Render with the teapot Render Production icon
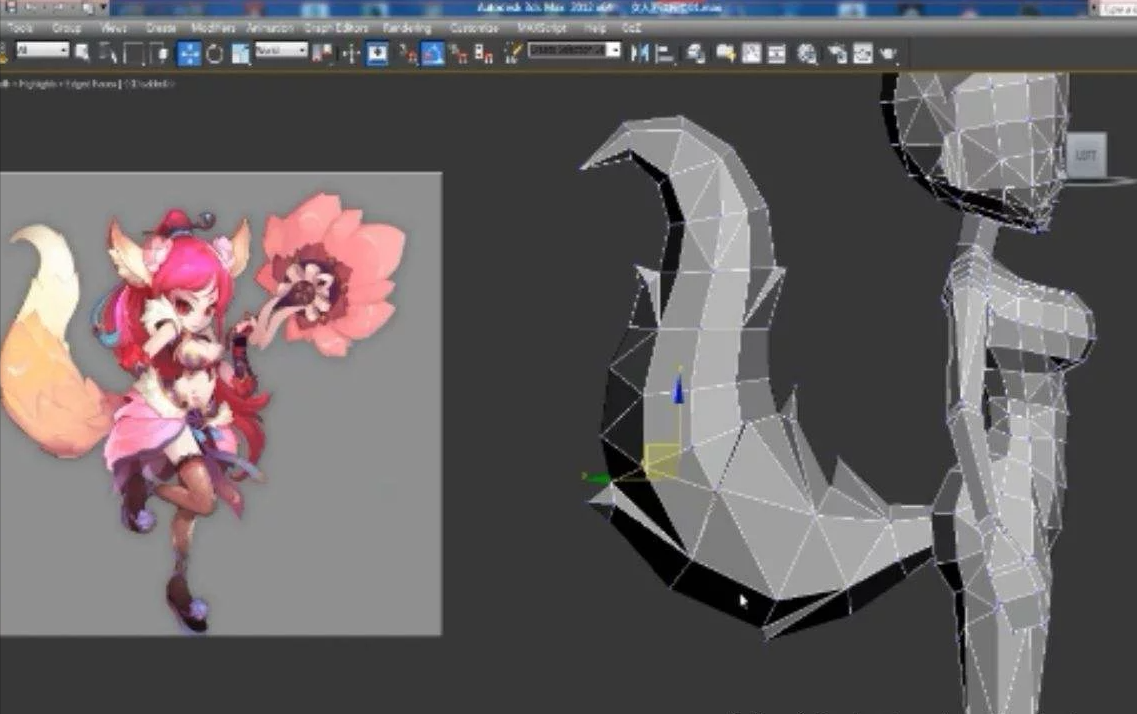This screenshot has width=1137, height=714. [x=888, y=53]
